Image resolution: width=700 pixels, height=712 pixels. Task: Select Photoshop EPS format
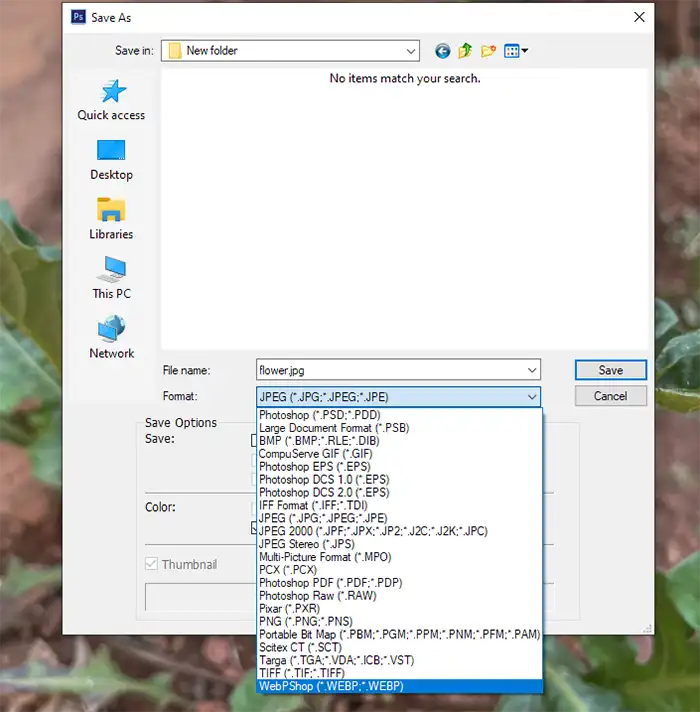[x=399, y=467]
